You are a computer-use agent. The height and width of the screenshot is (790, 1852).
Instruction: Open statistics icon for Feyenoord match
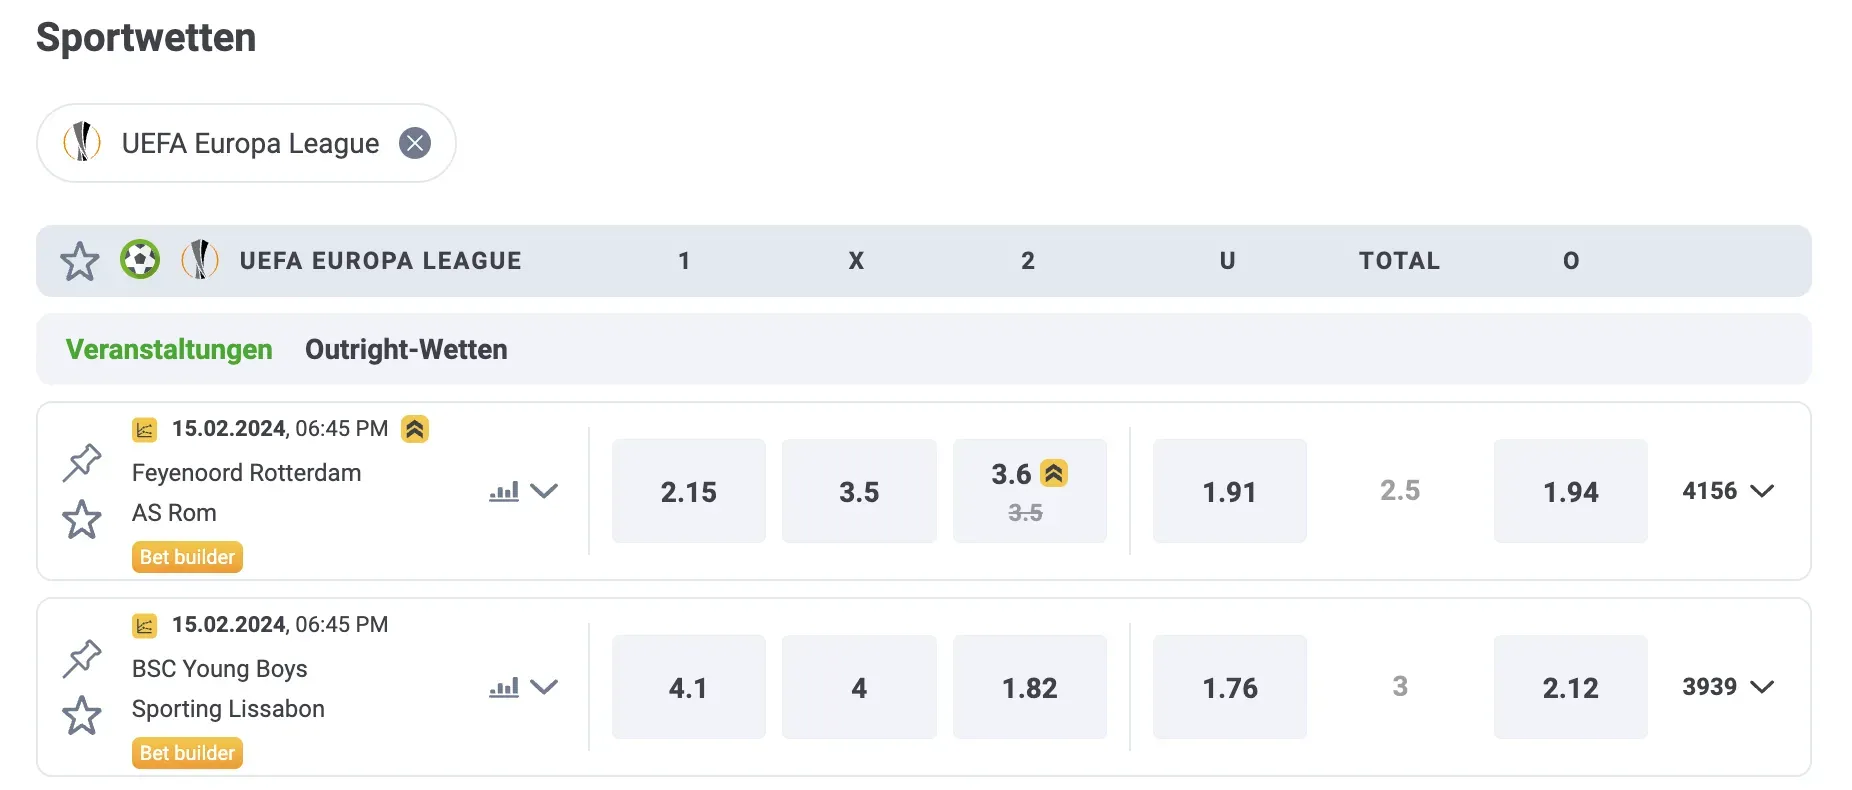pyautogui.click(x=504, y=491)
